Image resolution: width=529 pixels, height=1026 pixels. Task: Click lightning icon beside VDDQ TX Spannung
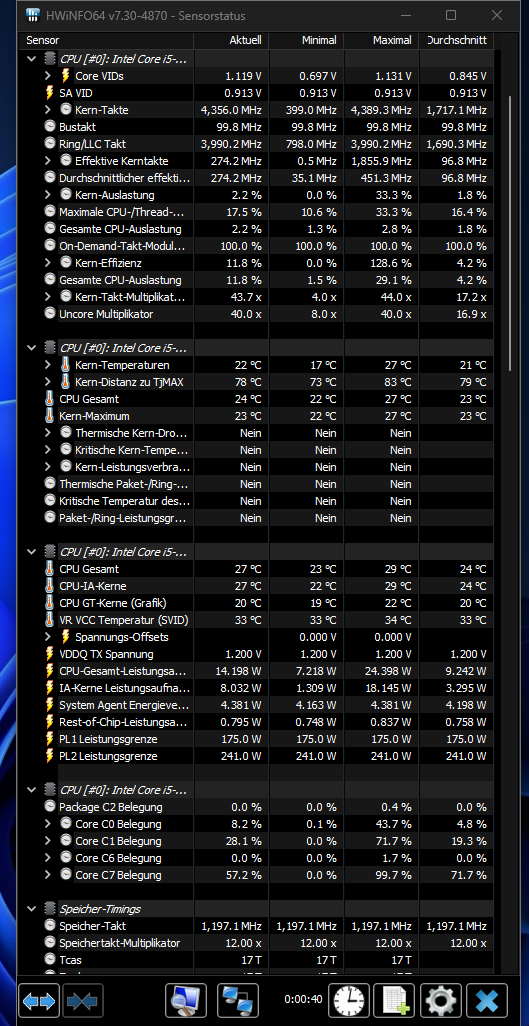[50, 654]
